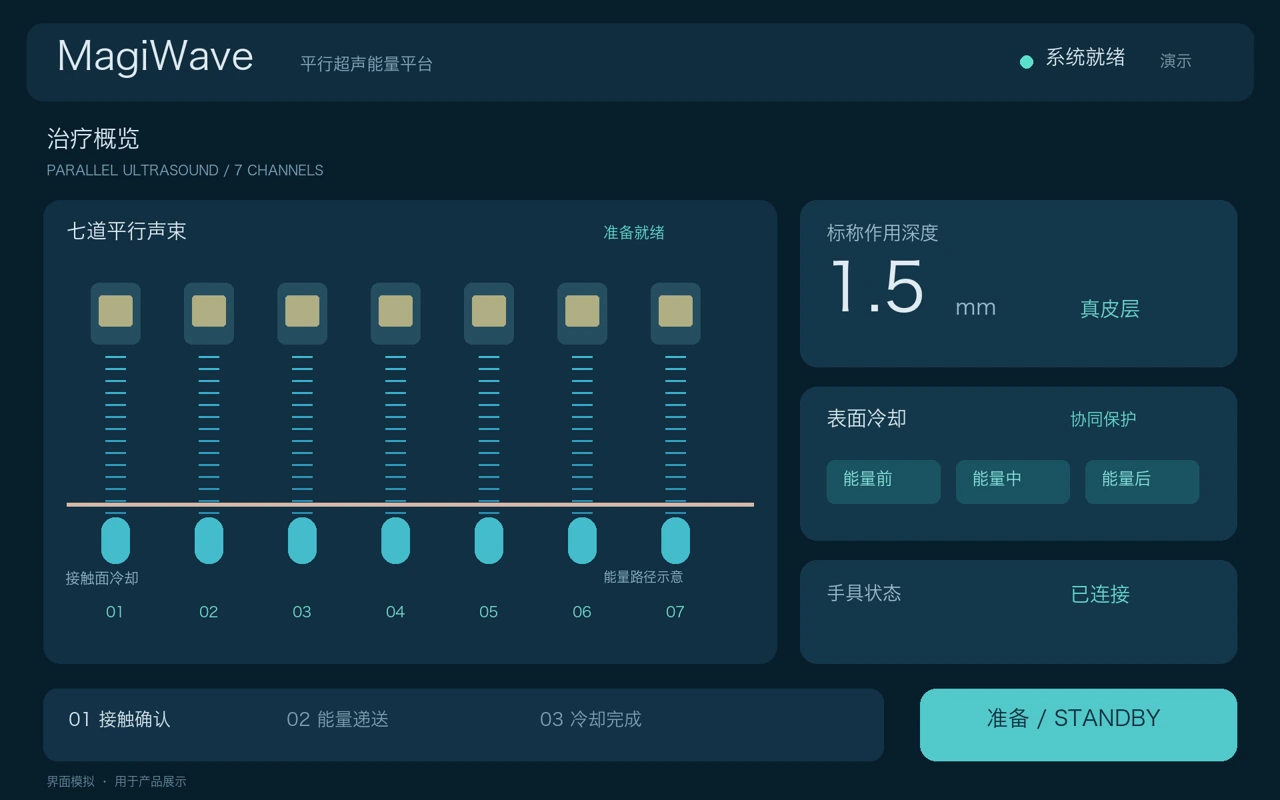Click the 1.5 mm depth value
This screenshot has width=1280, height=800.
point(913,288)
